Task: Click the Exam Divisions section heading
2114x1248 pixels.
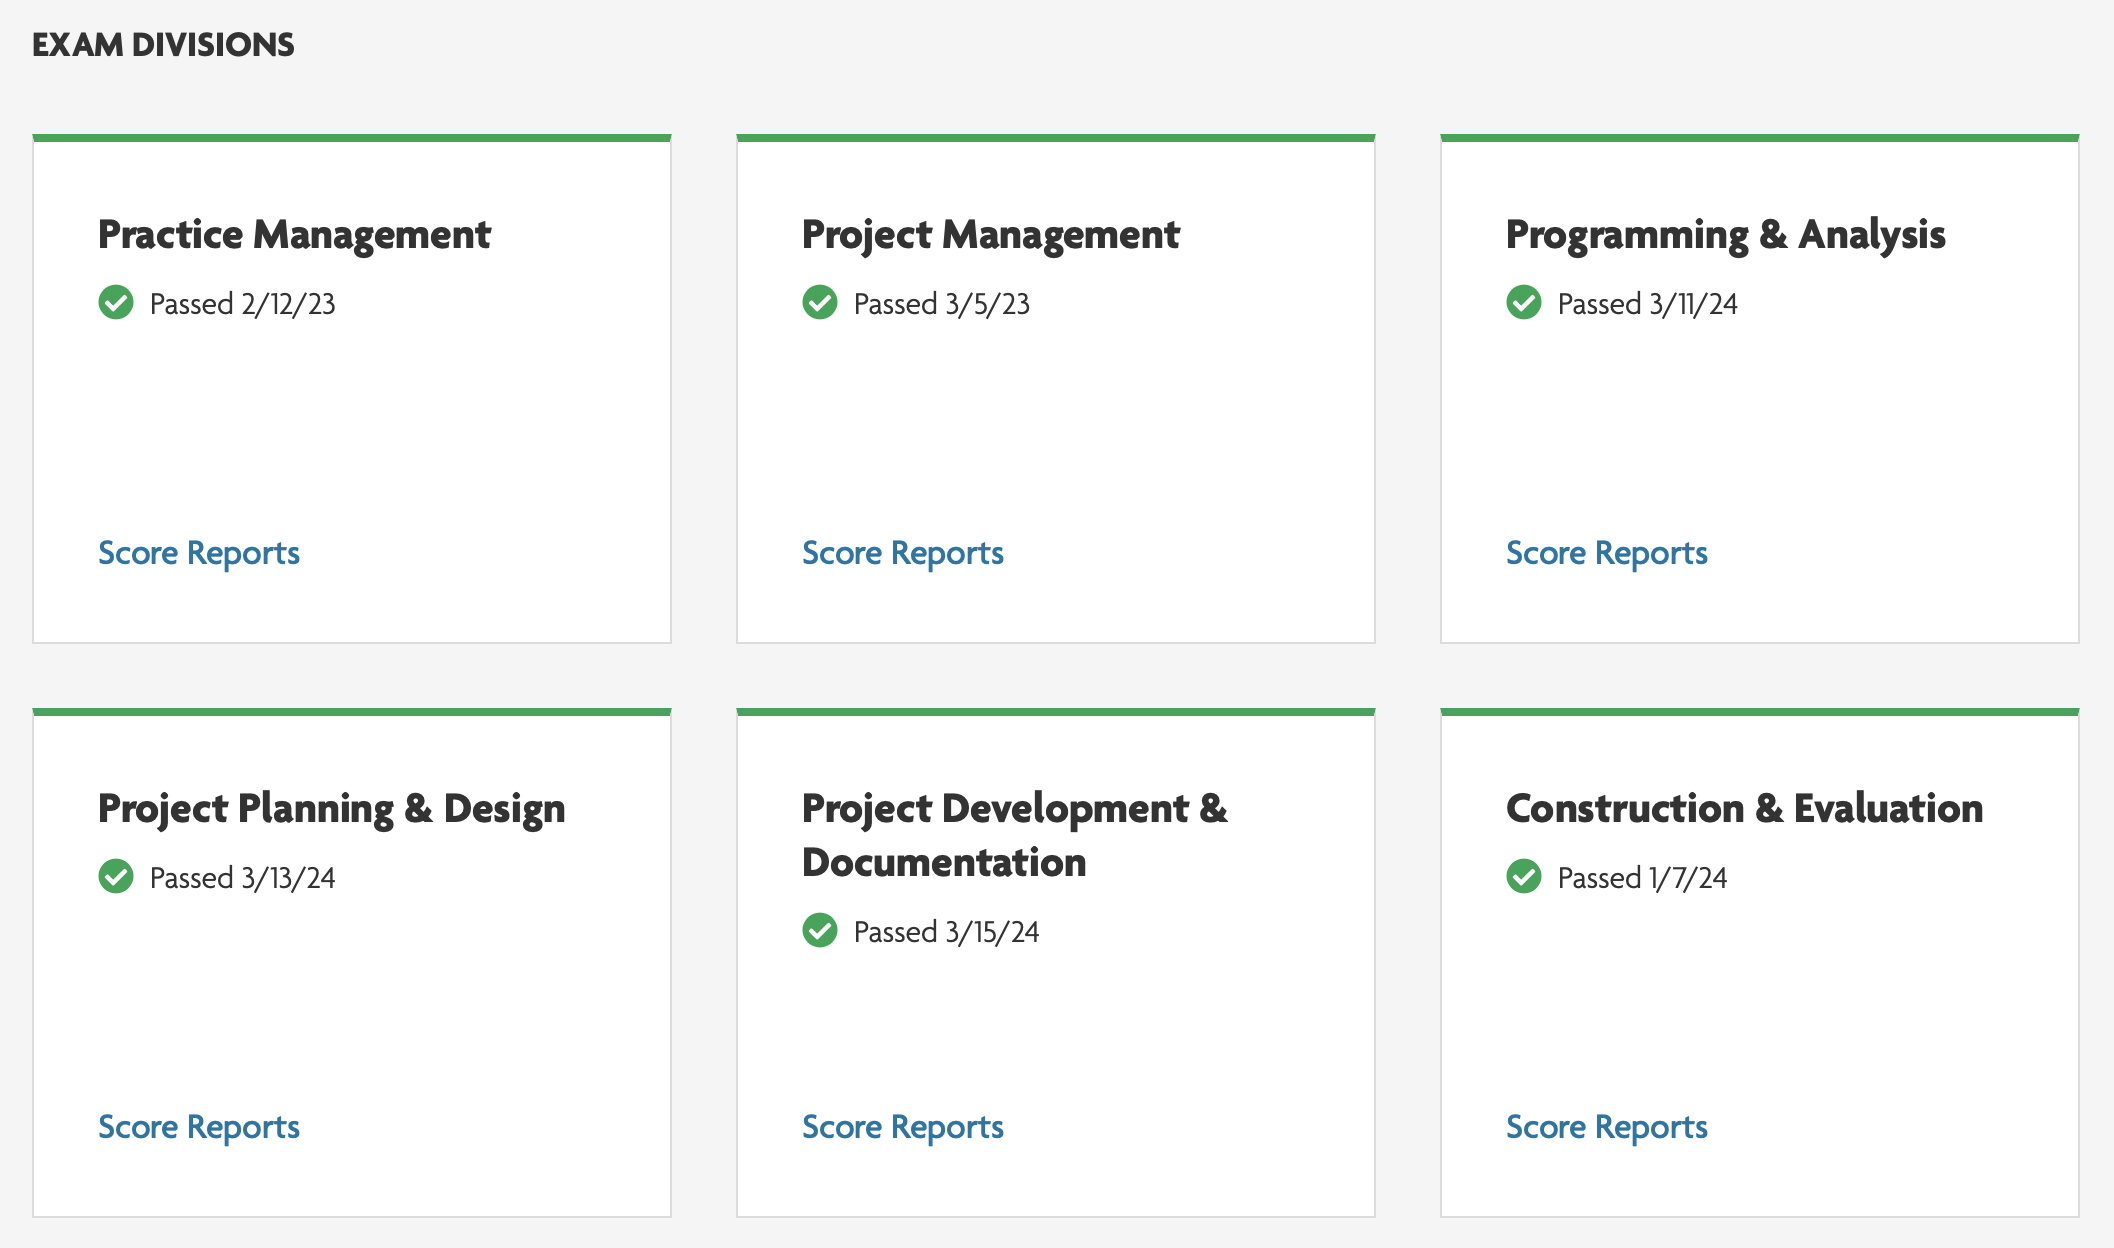Action: pos(163,45)
